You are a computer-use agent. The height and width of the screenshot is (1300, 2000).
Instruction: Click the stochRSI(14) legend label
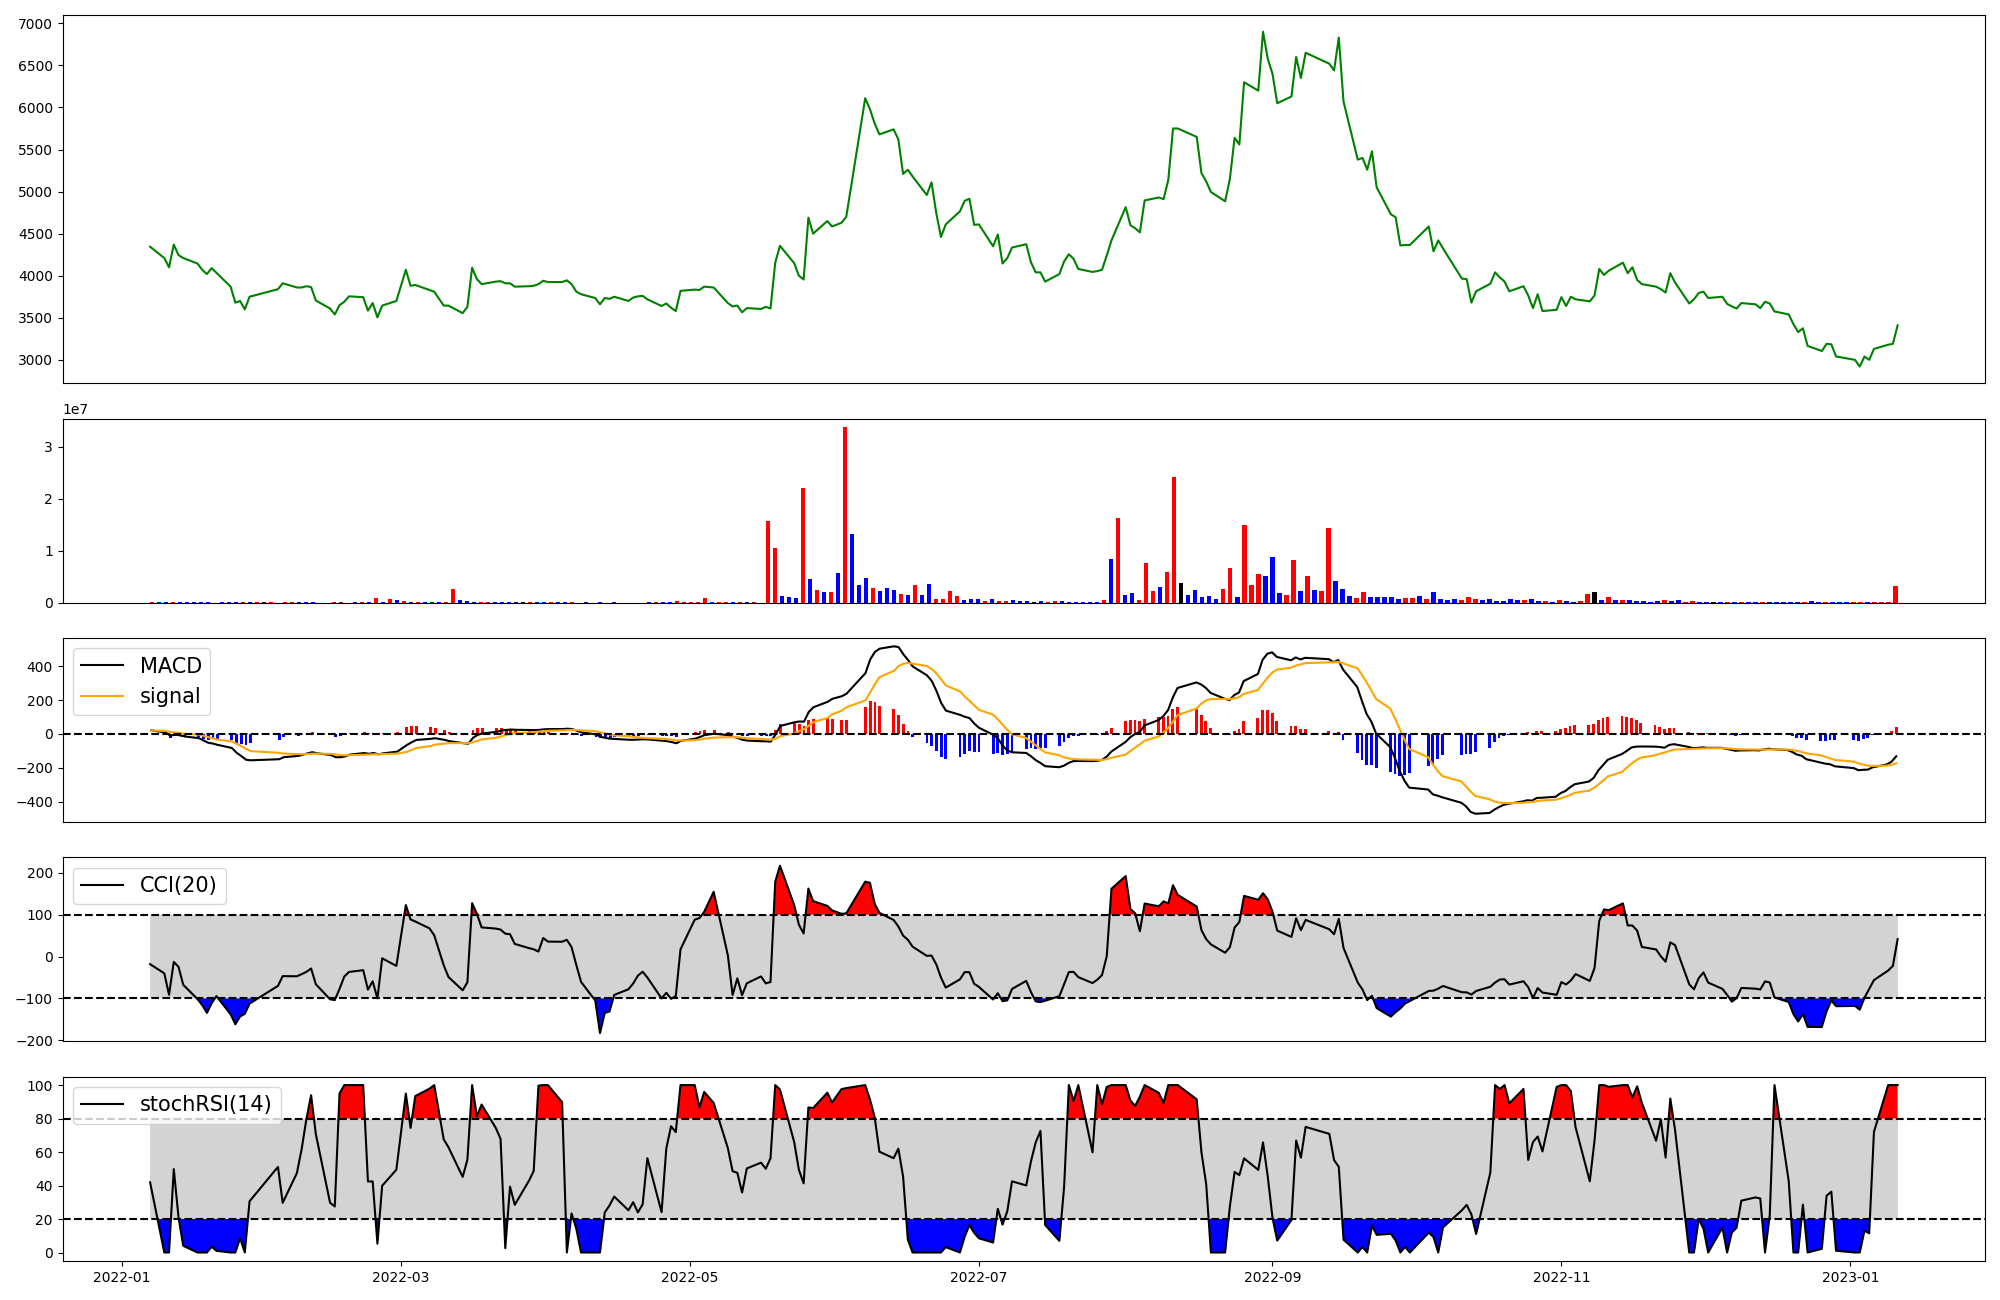pyautogui.click(x=205, y=1104)
